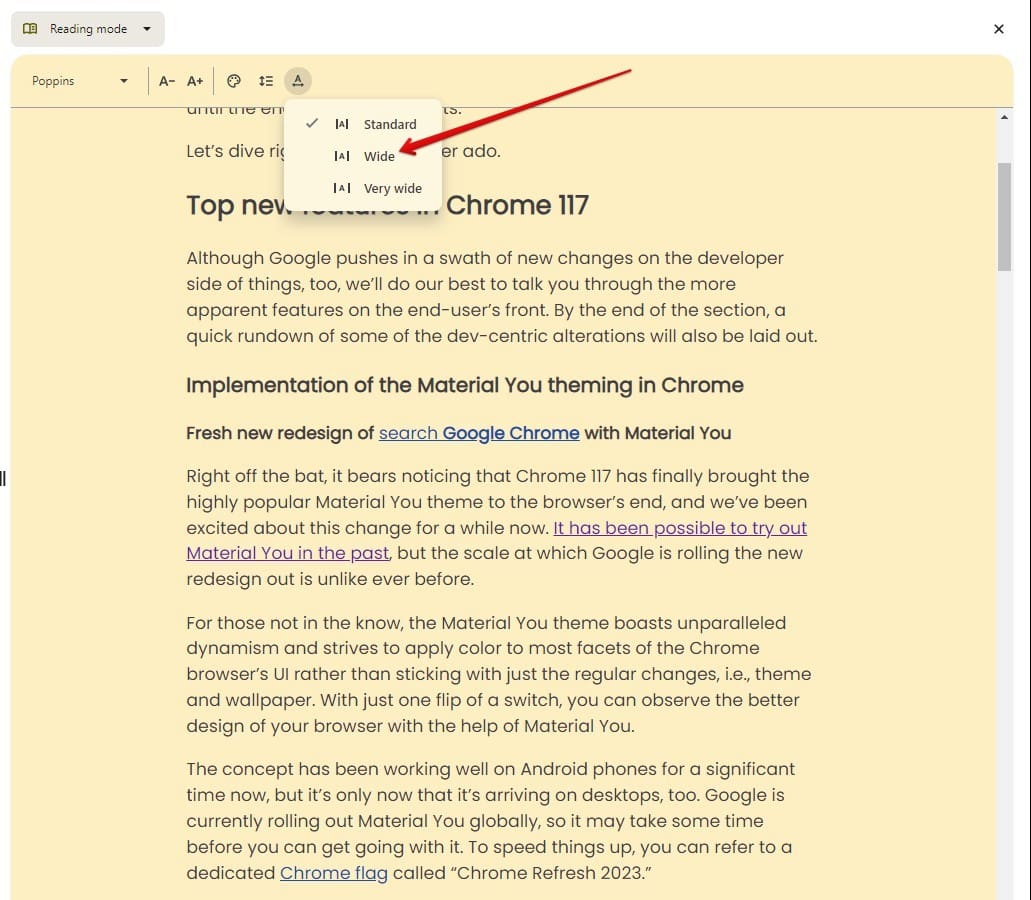
Task: Click the Wide spacing icon
Action: pyautogui.click(x=342, y=156)
